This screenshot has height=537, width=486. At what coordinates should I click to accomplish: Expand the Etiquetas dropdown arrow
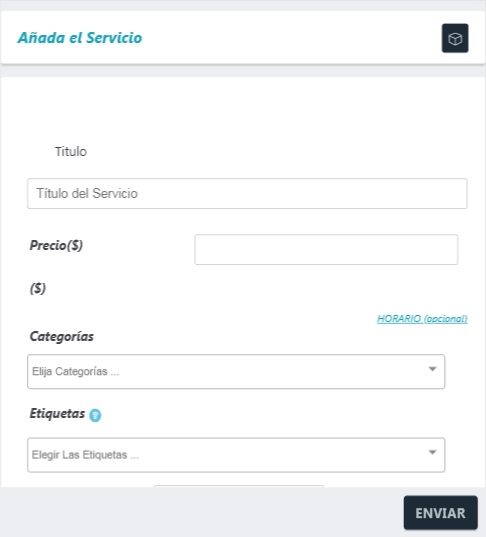(x=432, y=452)
